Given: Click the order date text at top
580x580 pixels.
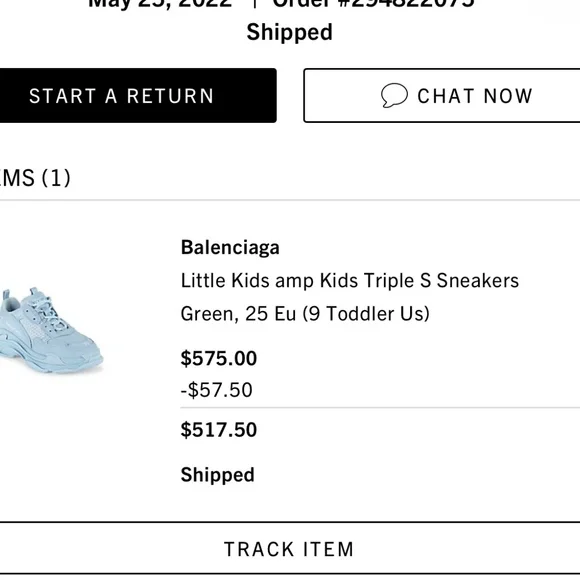Looking at the screenshot, I should click(160, 4).
